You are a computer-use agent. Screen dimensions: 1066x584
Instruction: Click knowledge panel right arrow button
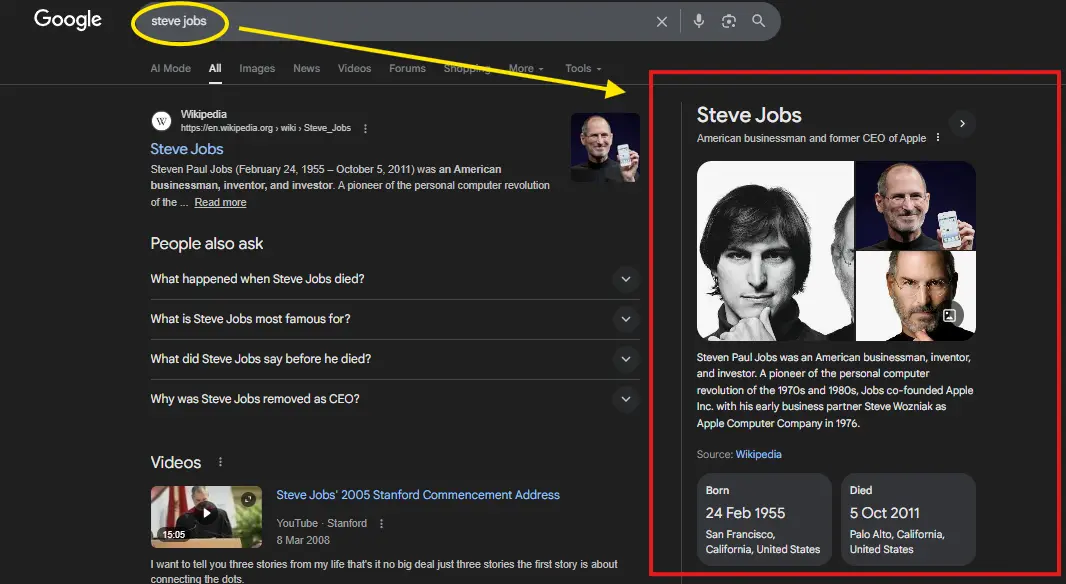click(962, 124)
